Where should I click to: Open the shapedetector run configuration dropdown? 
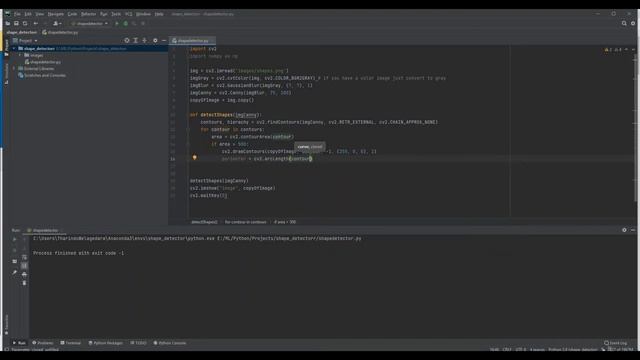point(89,23)
